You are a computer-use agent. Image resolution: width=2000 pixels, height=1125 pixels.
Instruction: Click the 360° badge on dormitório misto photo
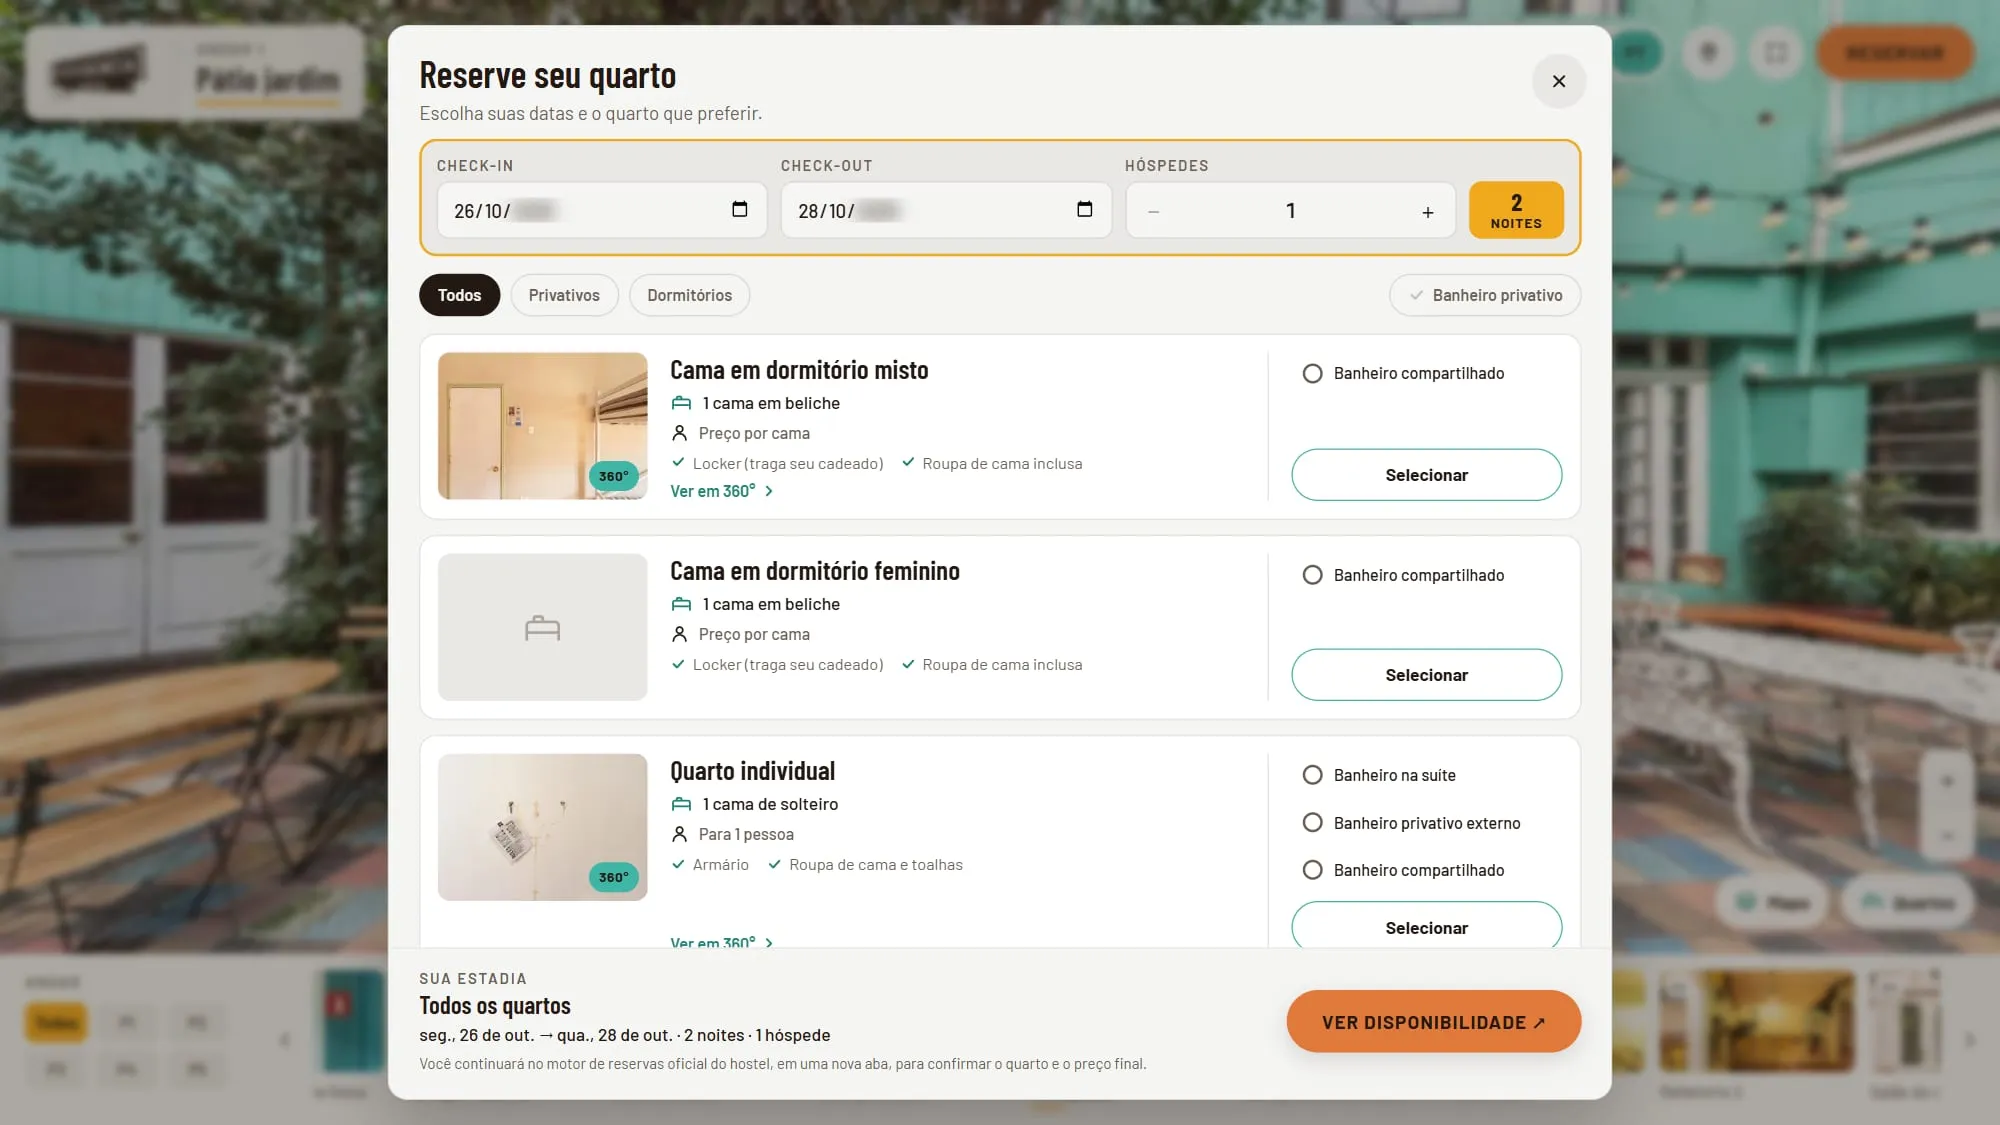tap(613, 476)
